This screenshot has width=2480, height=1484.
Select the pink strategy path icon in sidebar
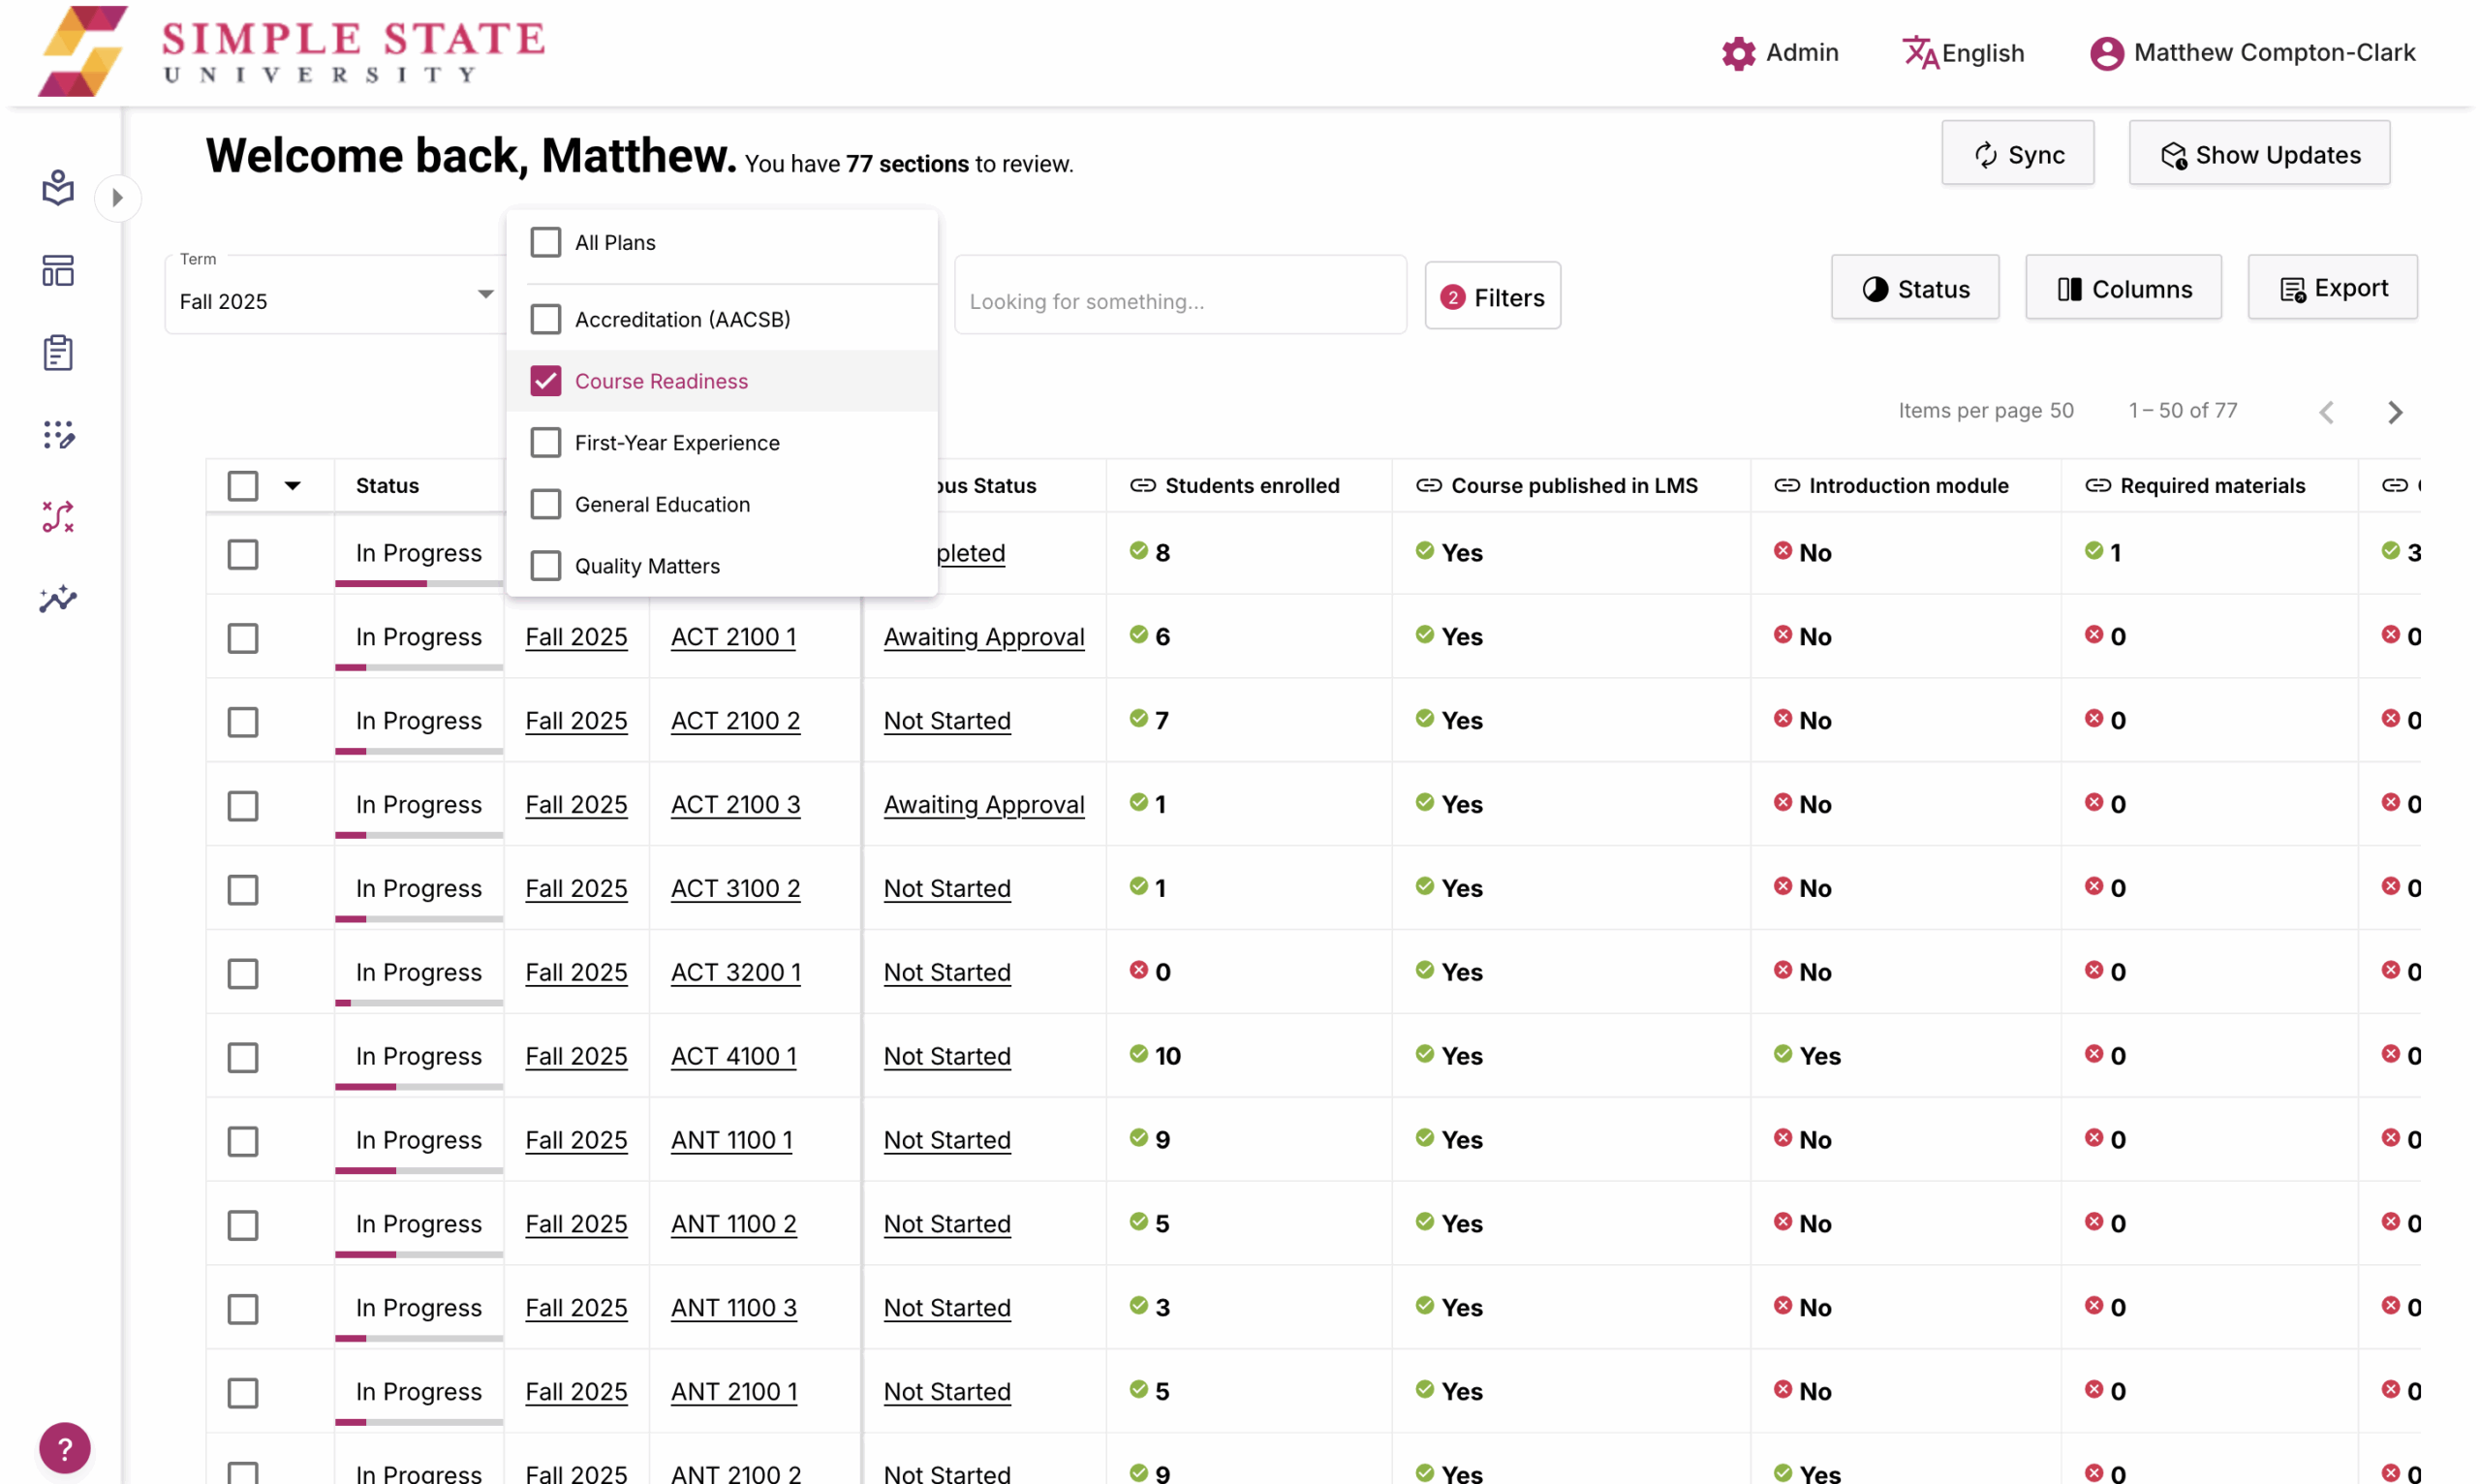[57, 517]
